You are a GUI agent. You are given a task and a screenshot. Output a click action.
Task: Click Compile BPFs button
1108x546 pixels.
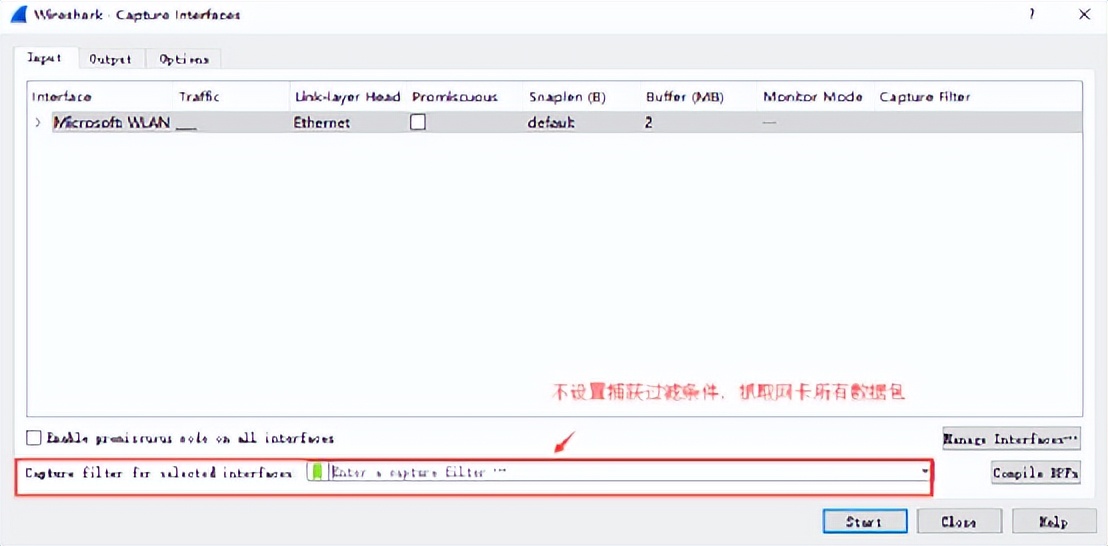[x=1035, y=473]
